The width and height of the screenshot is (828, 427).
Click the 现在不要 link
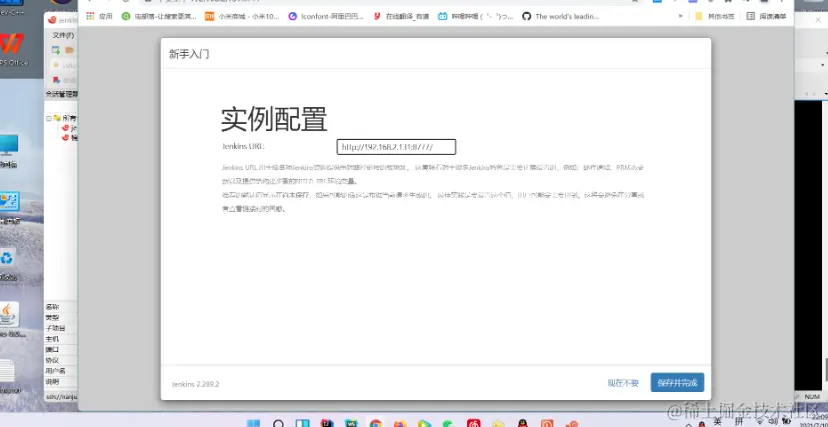[623, 383]
